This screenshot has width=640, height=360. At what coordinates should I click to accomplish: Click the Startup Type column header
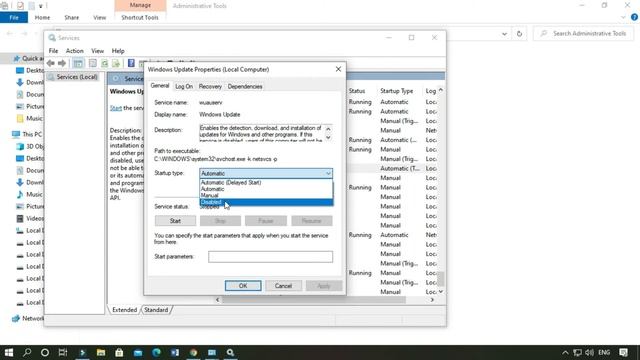[x=397, y=91]
